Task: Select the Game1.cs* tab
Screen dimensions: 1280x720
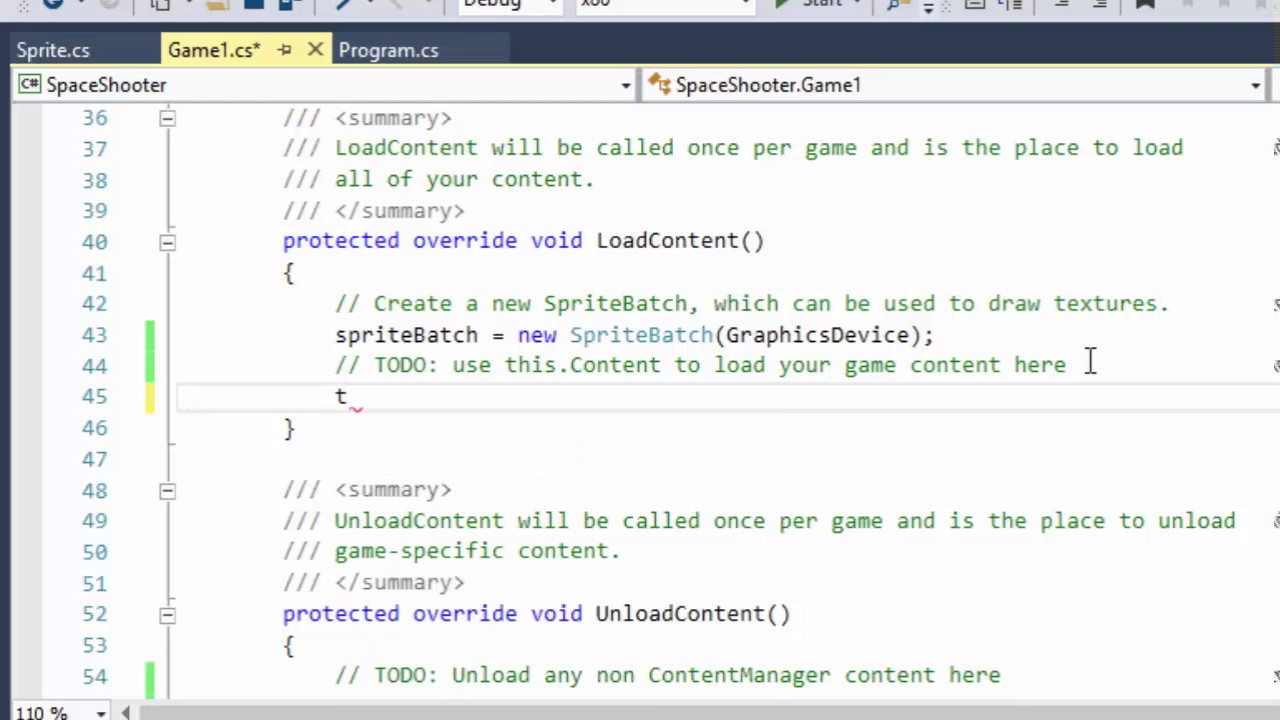Action: click(x=214, y=50)
